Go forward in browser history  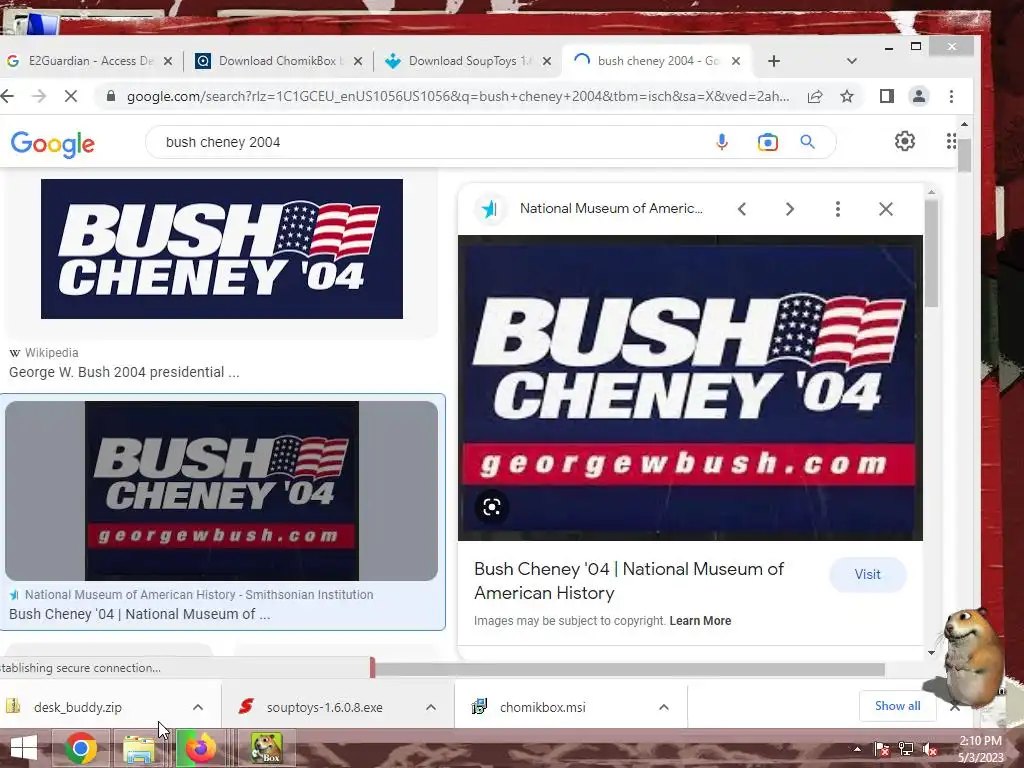[39, 97]
